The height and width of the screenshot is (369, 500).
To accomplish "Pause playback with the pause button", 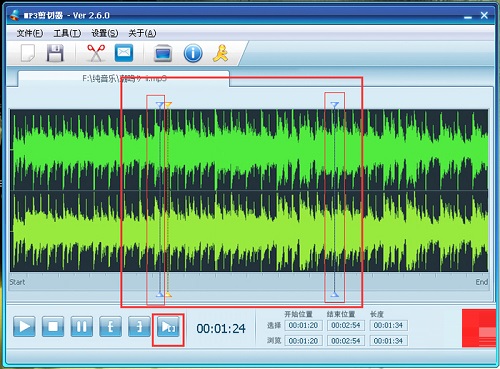I will click(82, 326).
